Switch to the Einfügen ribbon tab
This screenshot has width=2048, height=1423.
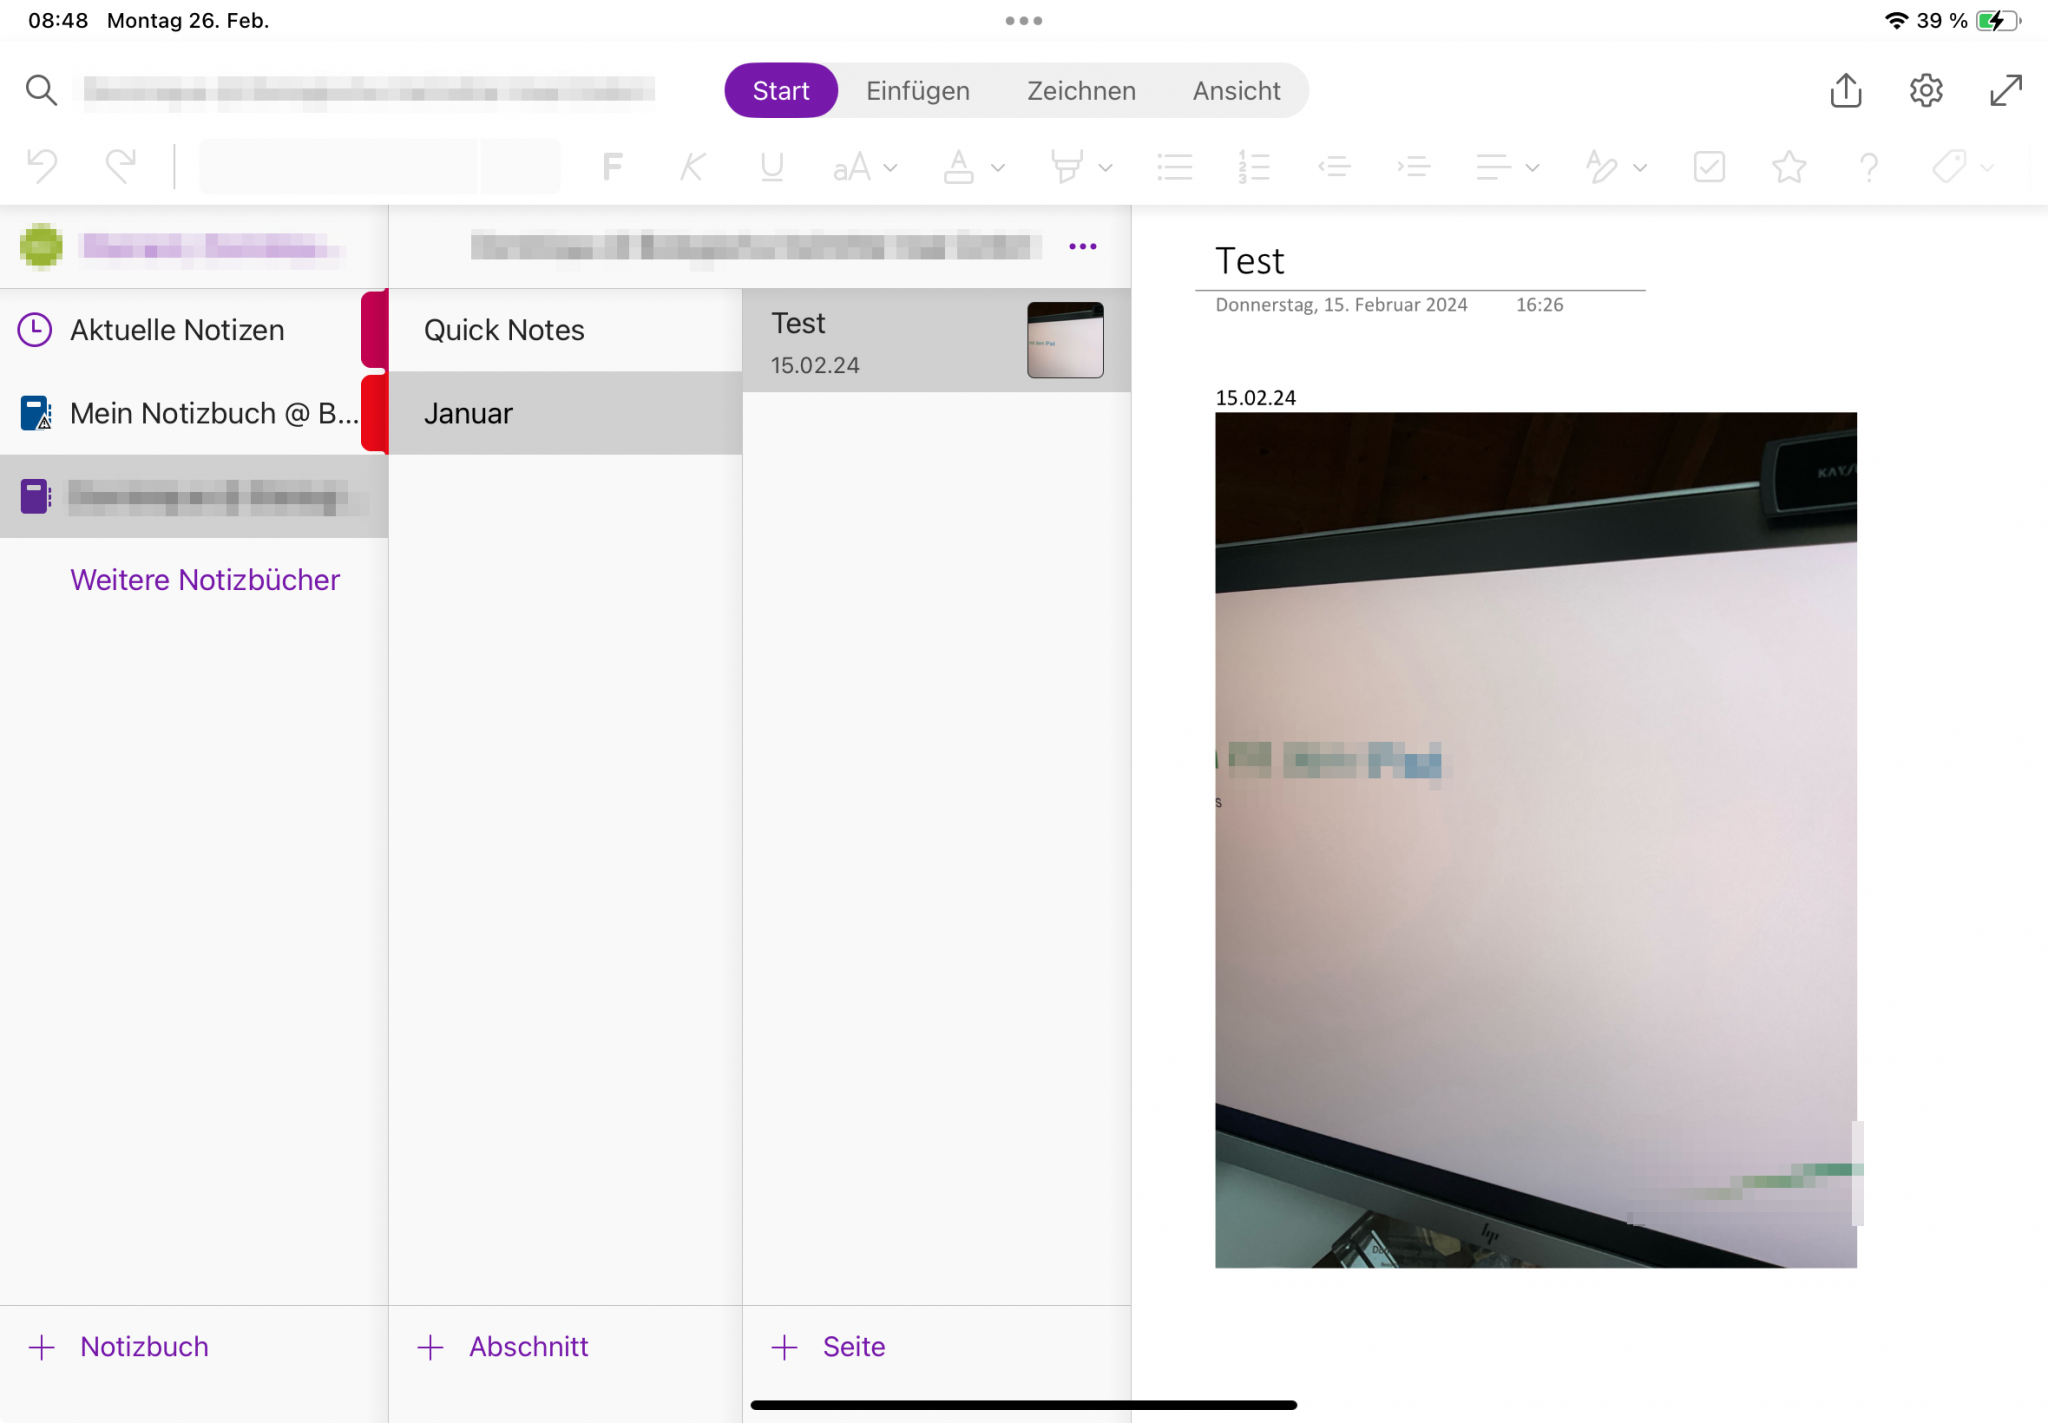[x=917, y=90]
